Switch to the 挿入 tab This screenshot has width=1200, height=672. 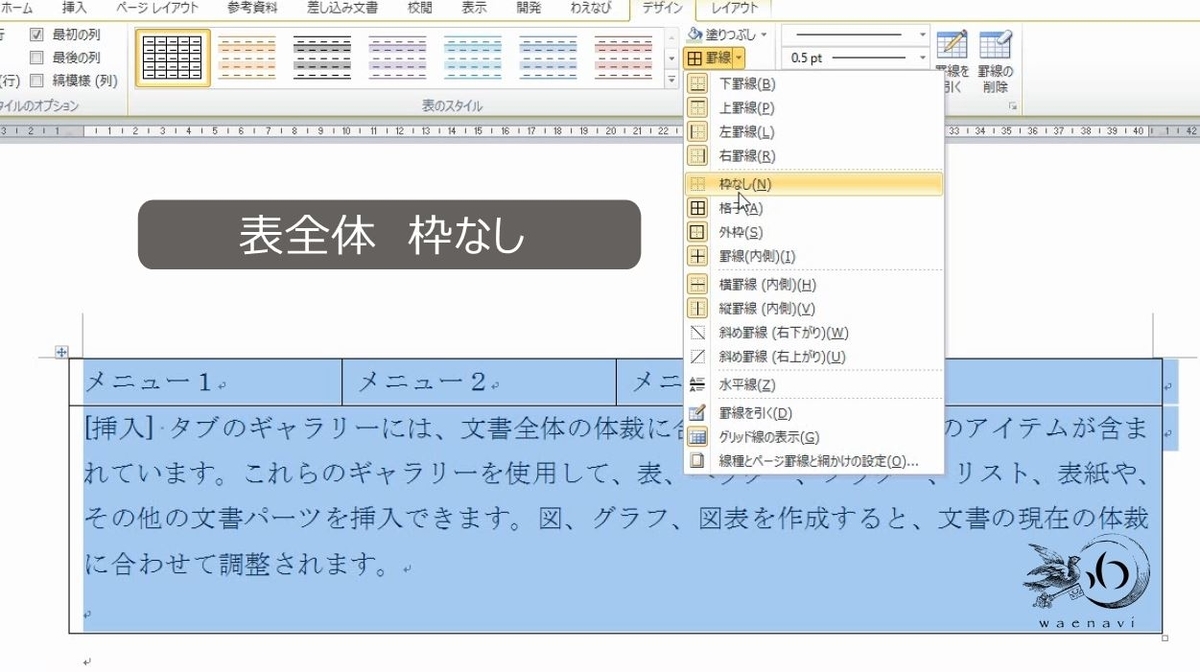pyautogui.click(x=74, y=8)
